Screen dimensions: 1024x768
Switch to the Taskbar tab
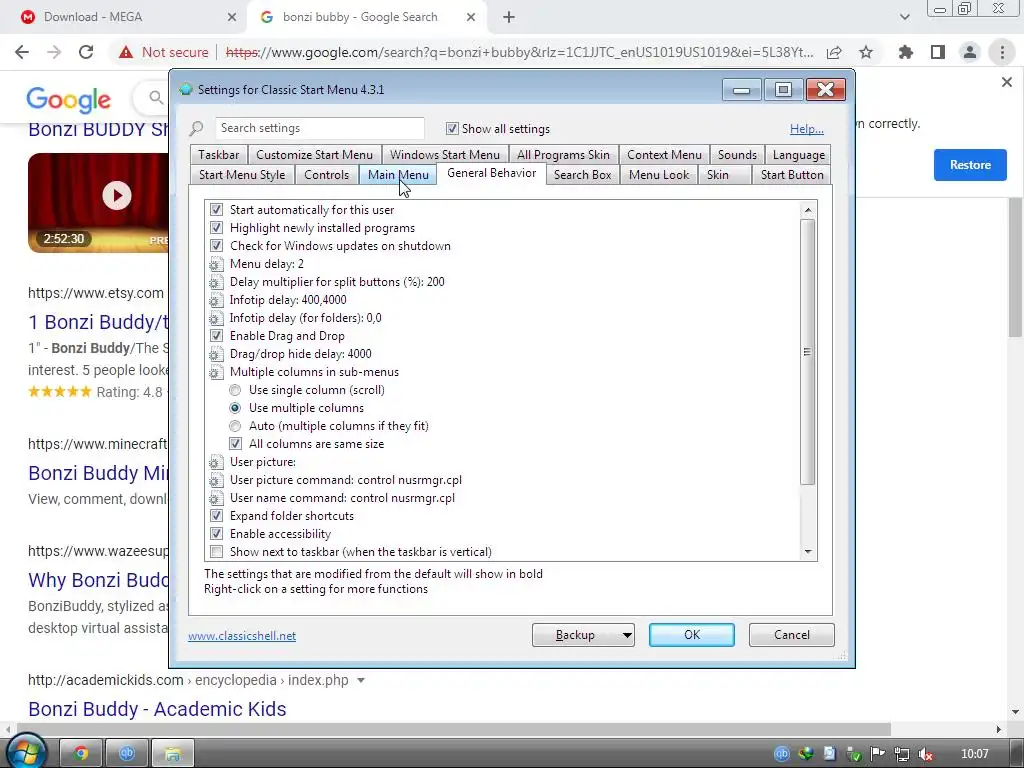(218, 155)
